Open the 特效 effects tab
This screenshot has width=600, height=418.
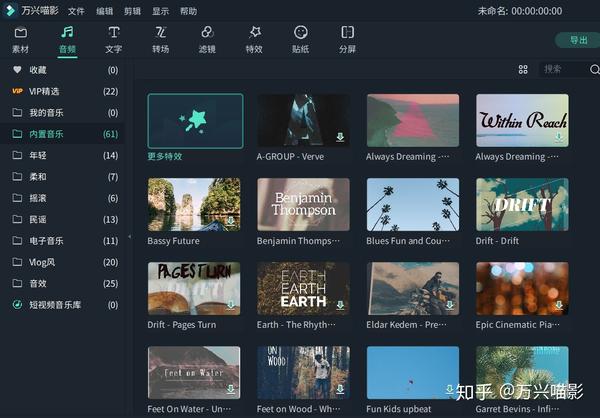pos(254,40)
